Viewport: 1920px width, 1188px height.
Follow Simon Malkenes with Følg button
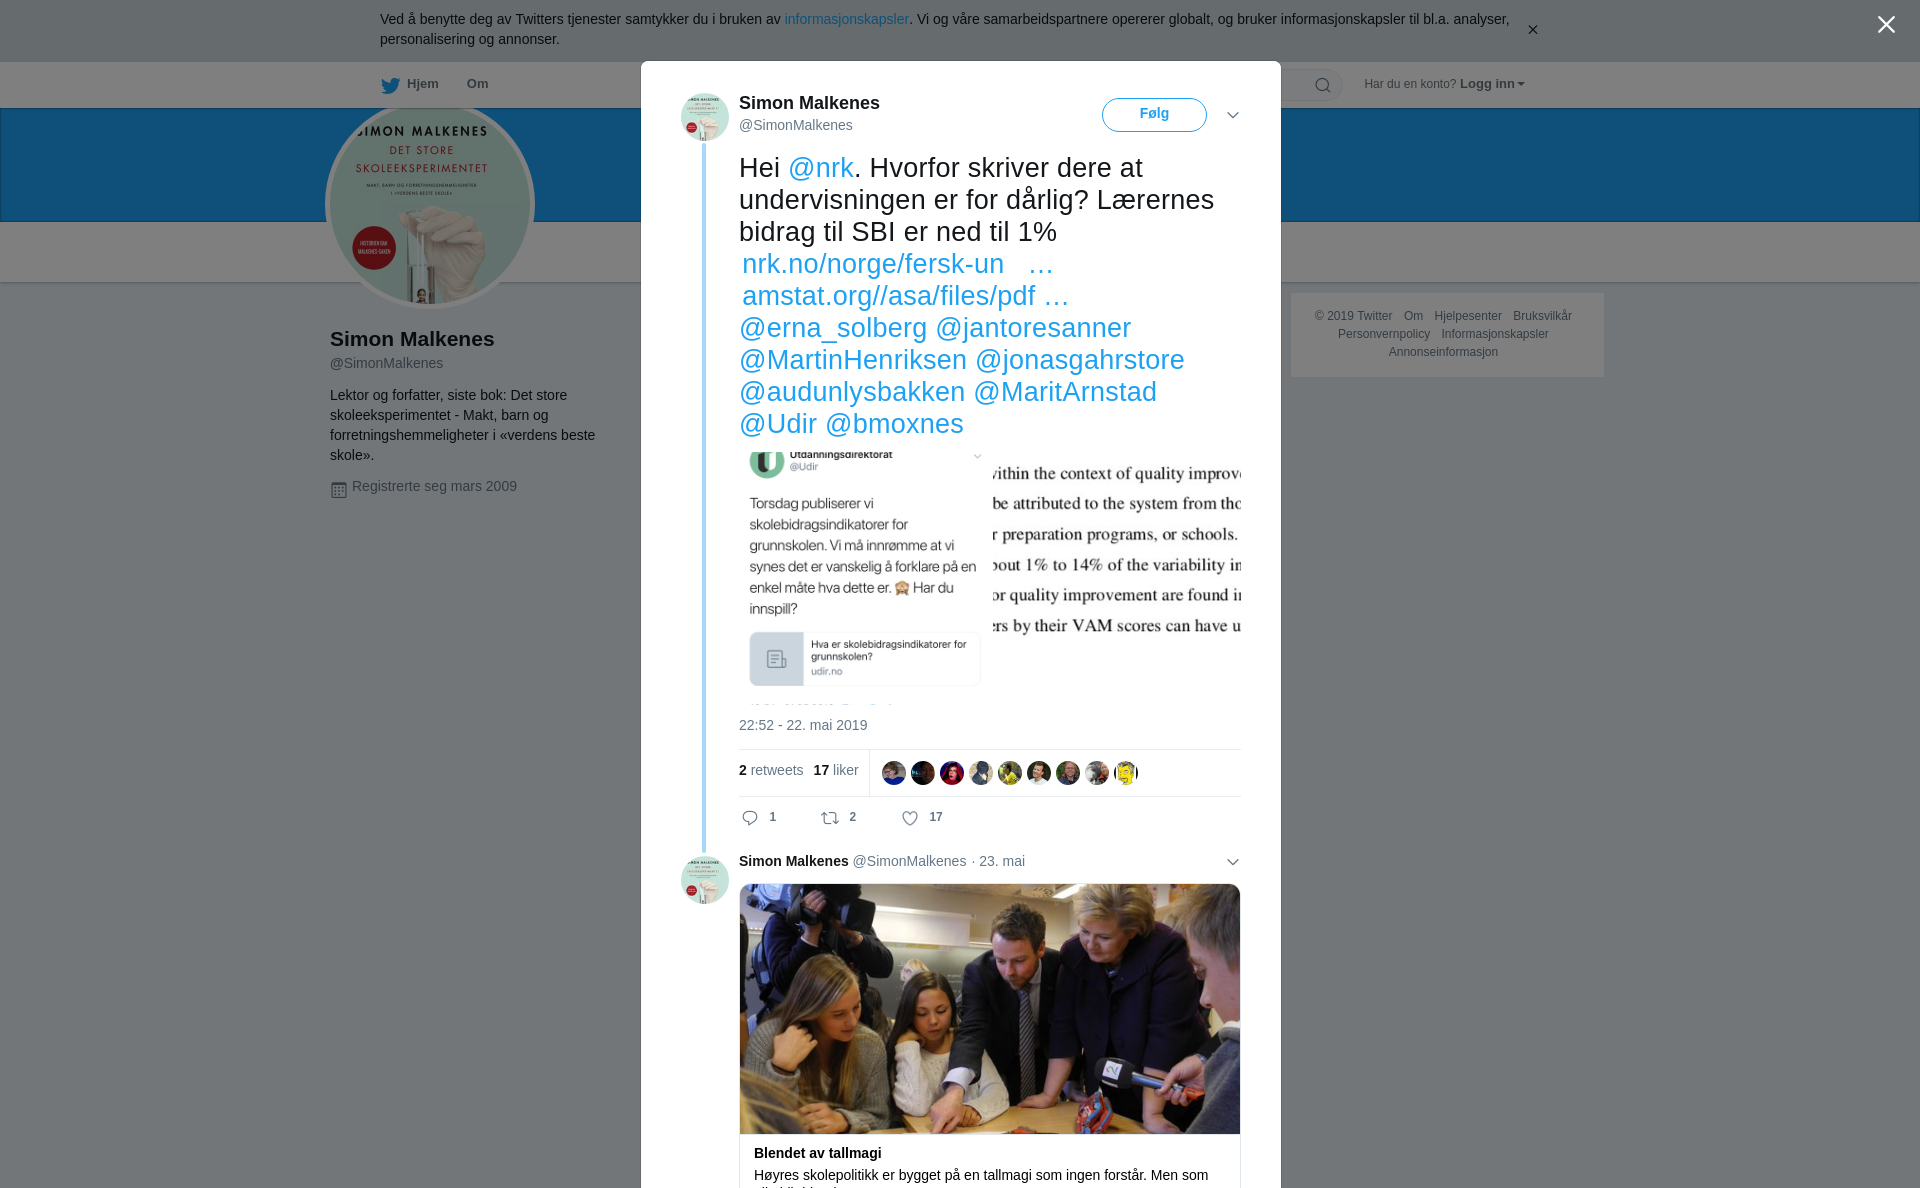(1154, 115)
